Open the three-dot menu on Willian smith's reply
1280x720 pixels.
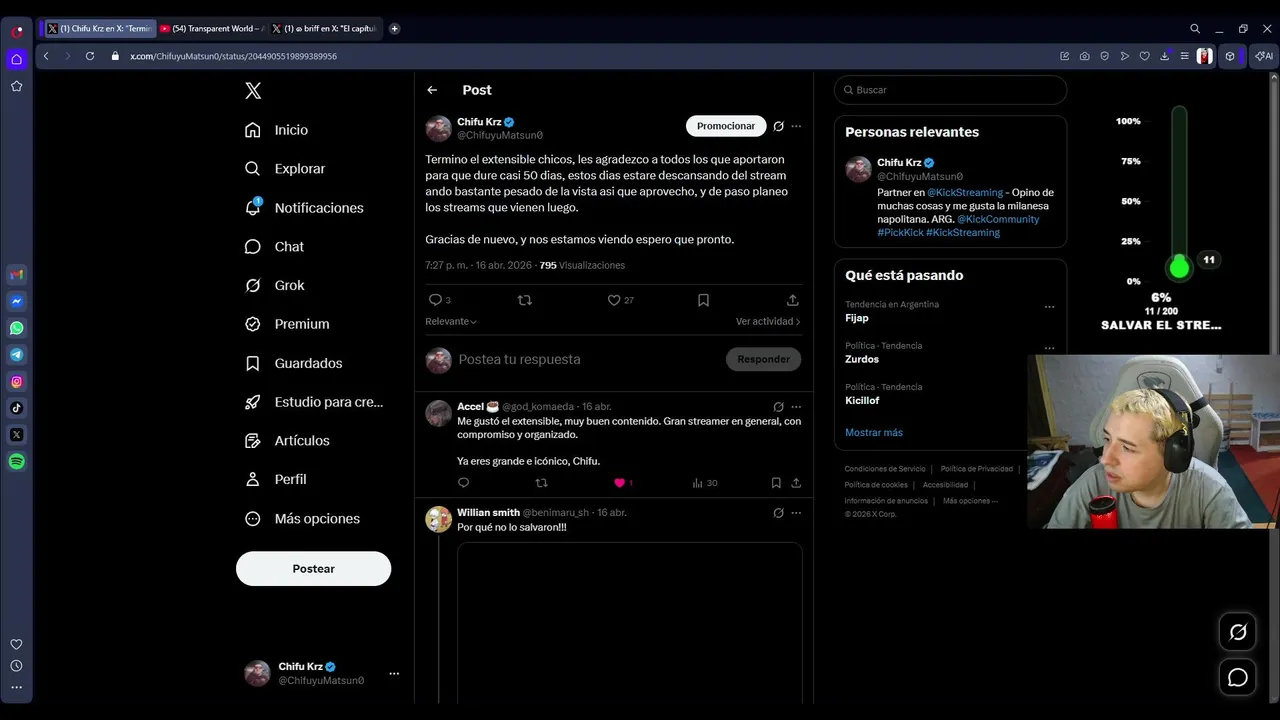796,513
